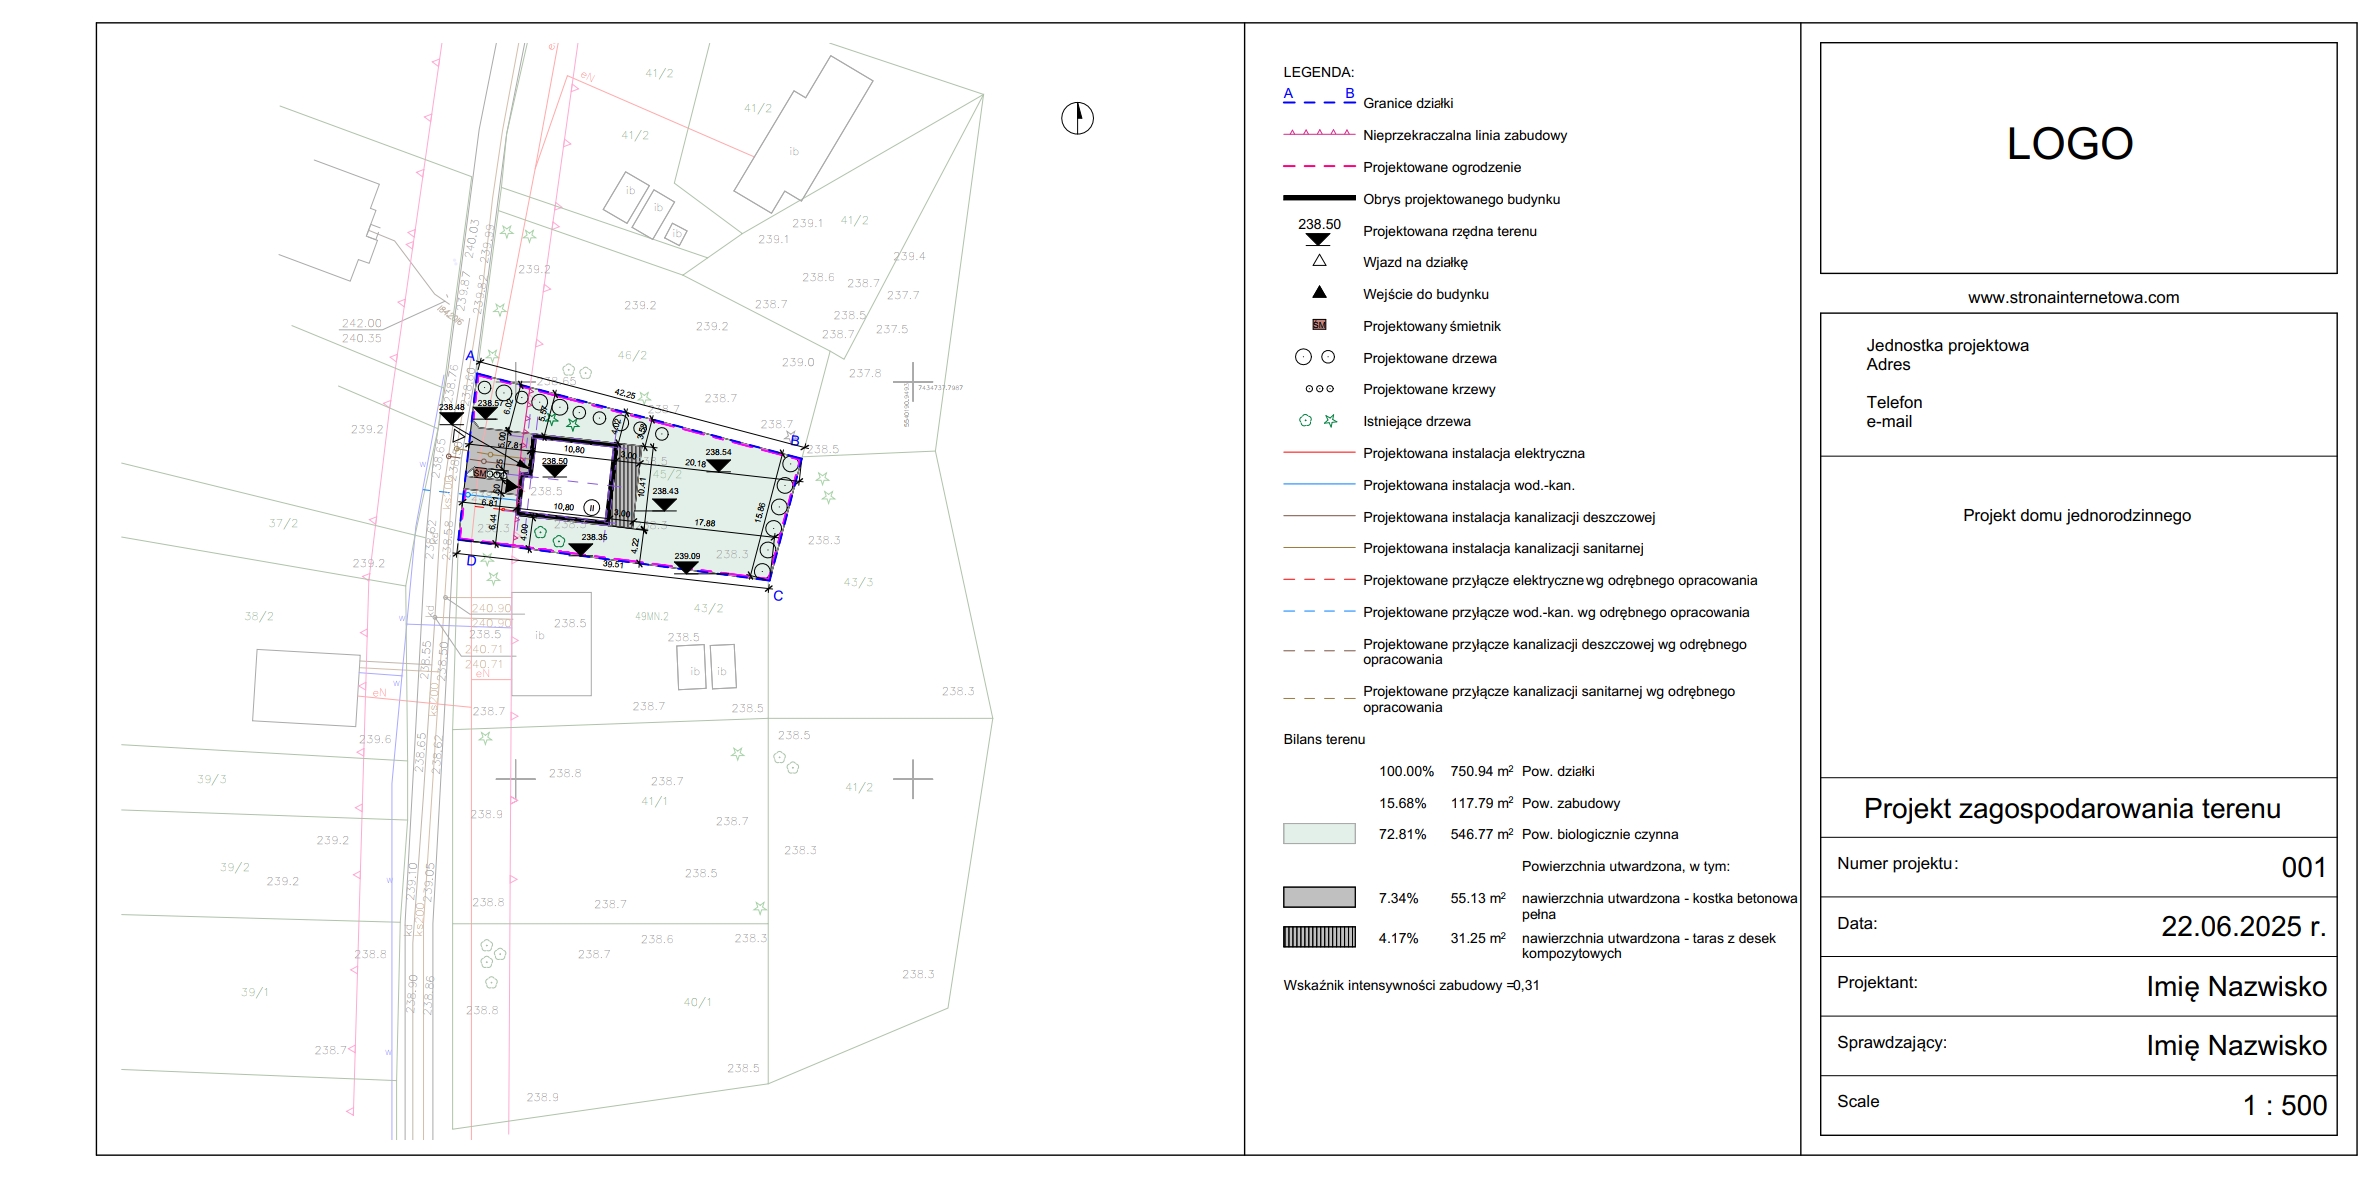Select the pink triangle building-line legend symbol
Viewport: 2379px width, 1177px height.
(1319, 133)
